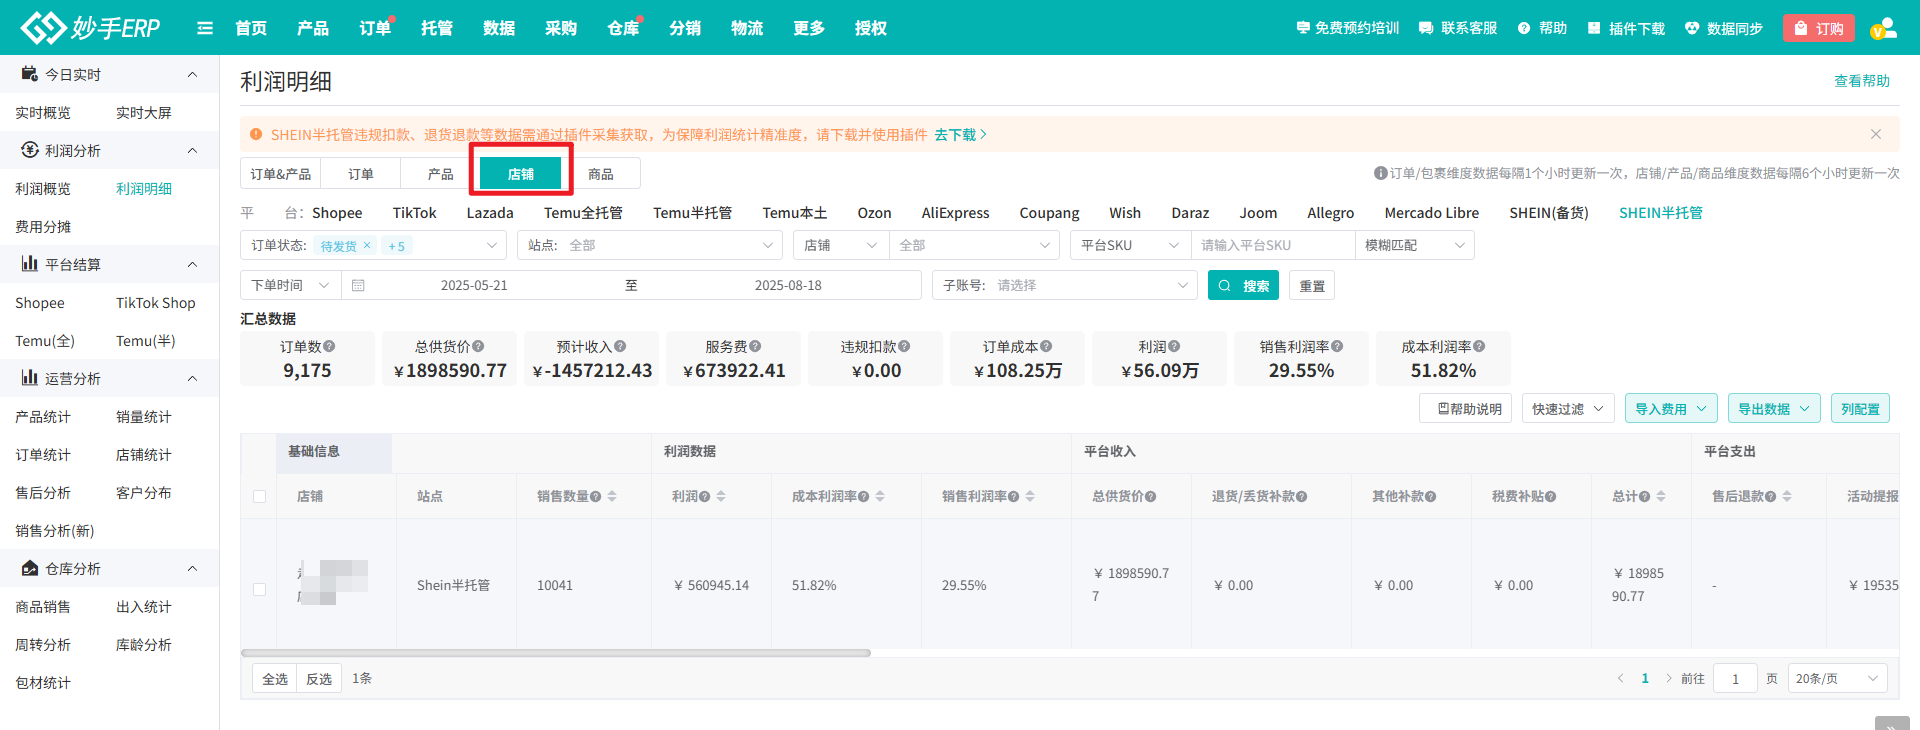Click the horizontal table scrollbar
The width and height of the screenshot is (1920, 730).
[556, 653]
